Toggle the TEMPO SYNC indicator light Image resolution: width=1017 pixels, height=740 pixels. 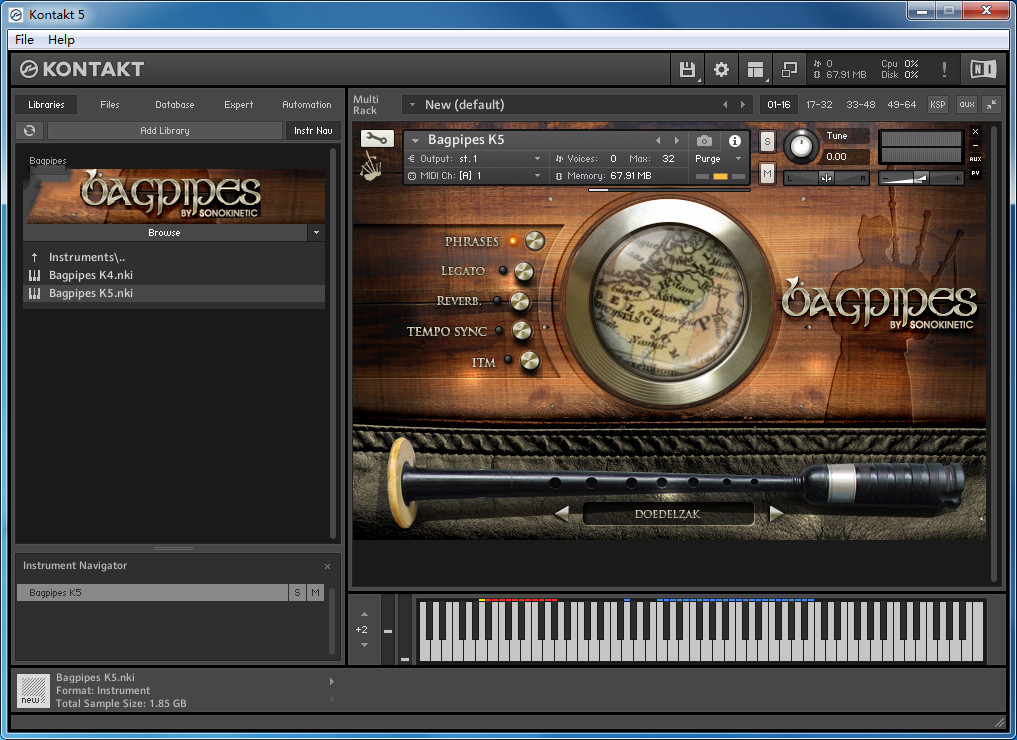[x=499, y=331]
